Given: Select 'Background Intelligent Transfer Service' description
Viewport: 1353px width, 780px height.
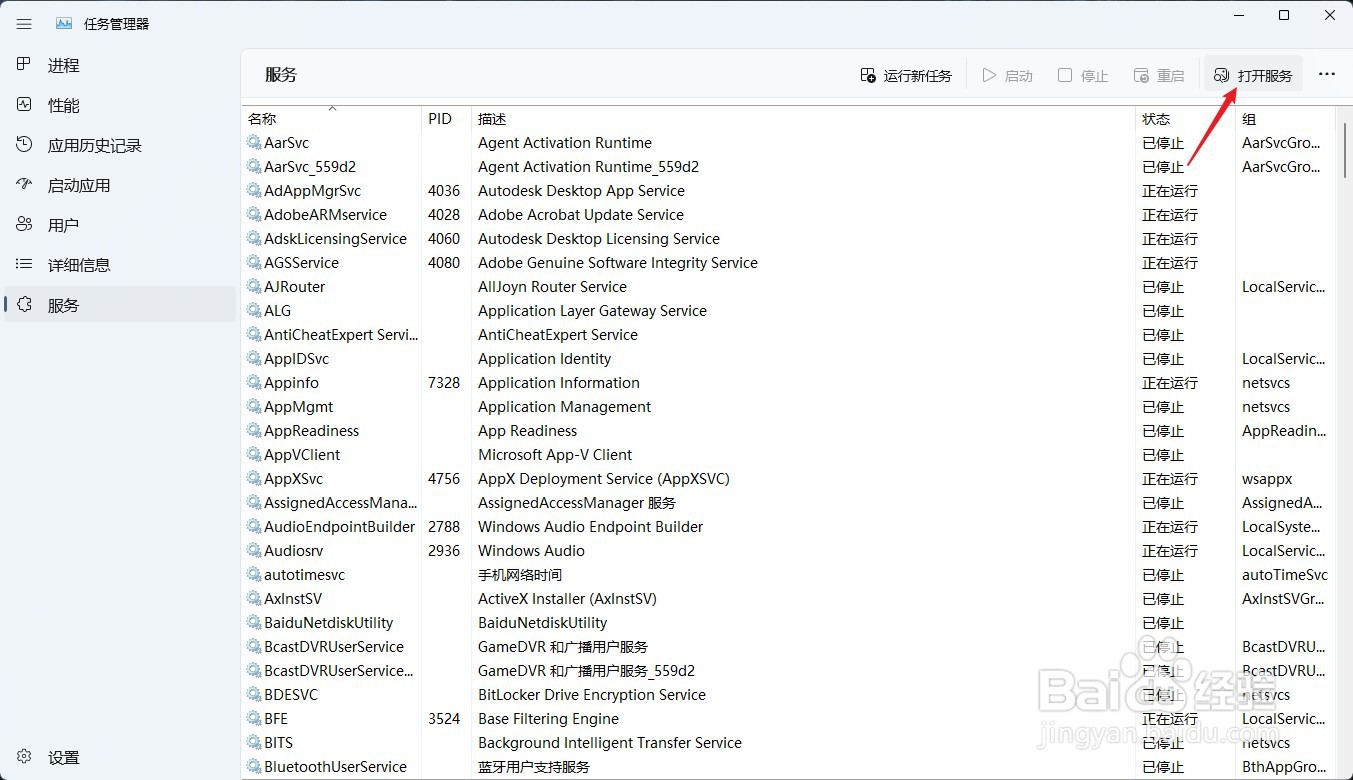Looking at the screenshot, I should point(610,743).
